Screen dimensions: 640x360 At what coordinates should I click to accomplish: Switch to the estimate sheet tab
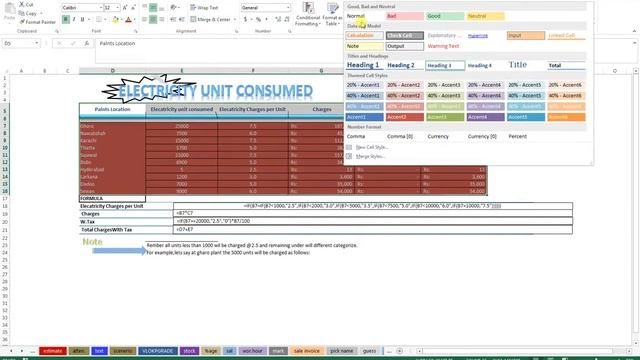pyautogui.click(x=53, y=351)
